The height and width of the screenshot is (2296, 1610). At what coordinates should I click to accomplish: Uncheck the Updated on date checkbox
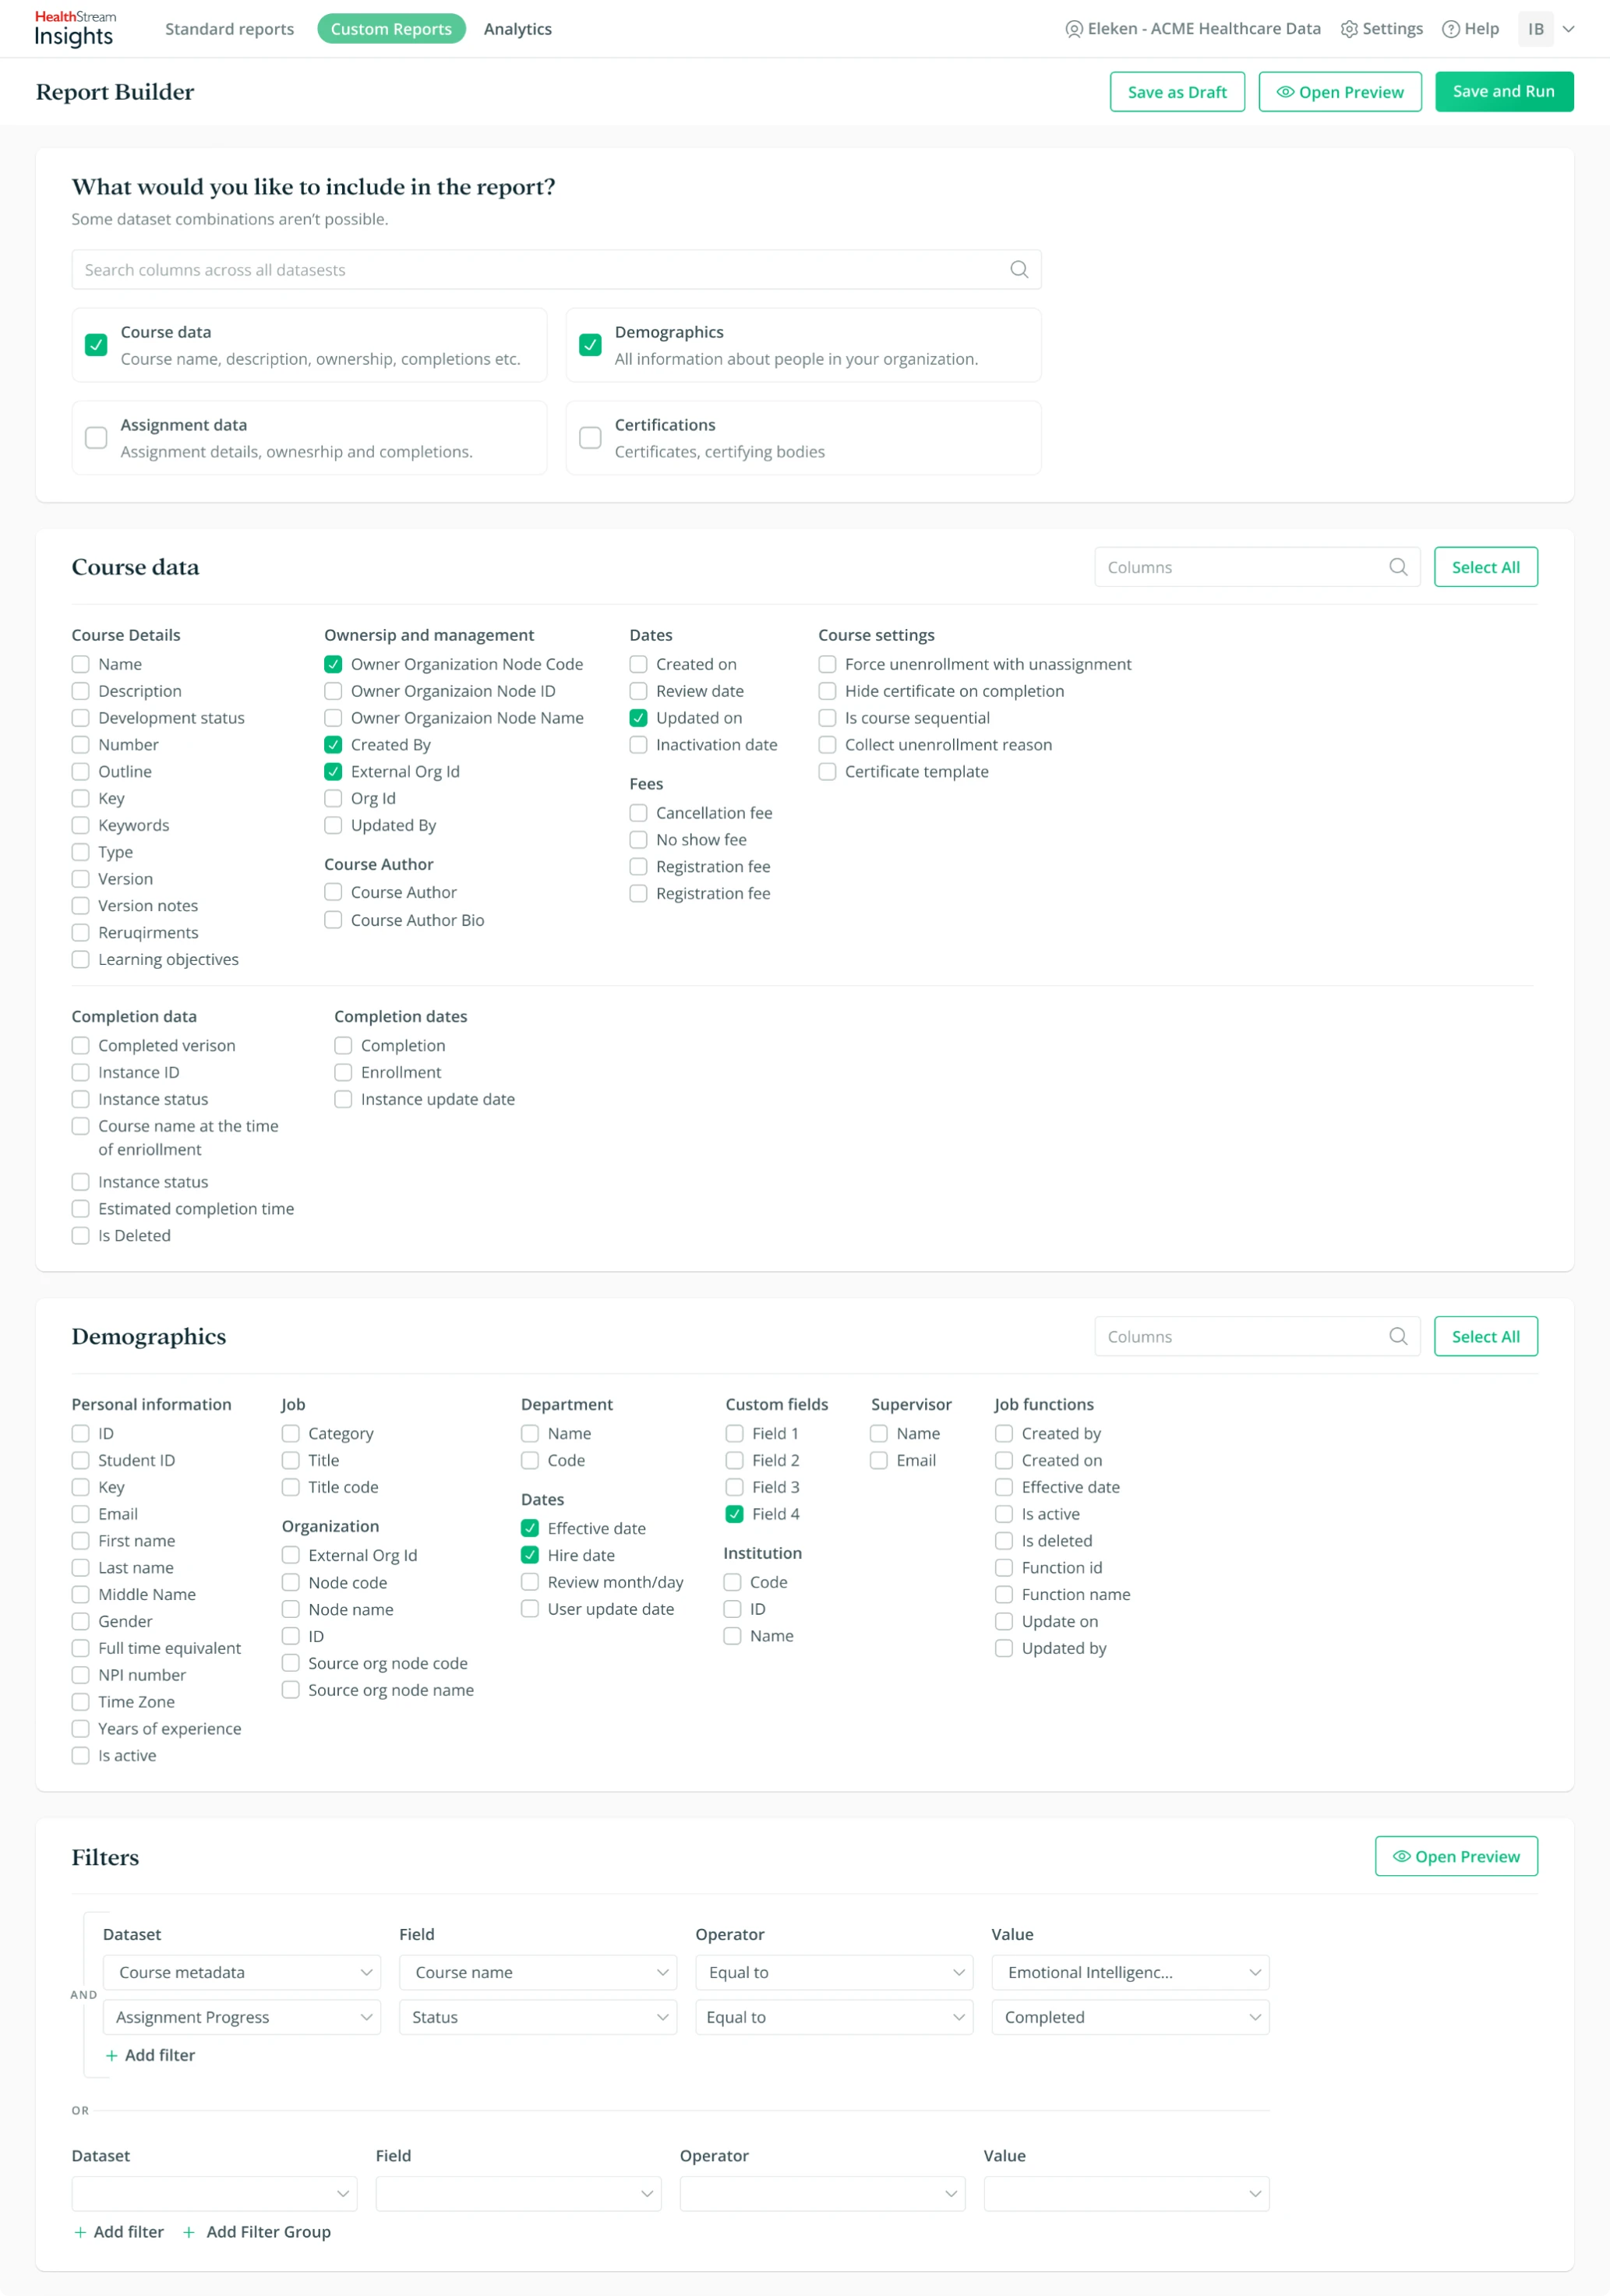638,717
